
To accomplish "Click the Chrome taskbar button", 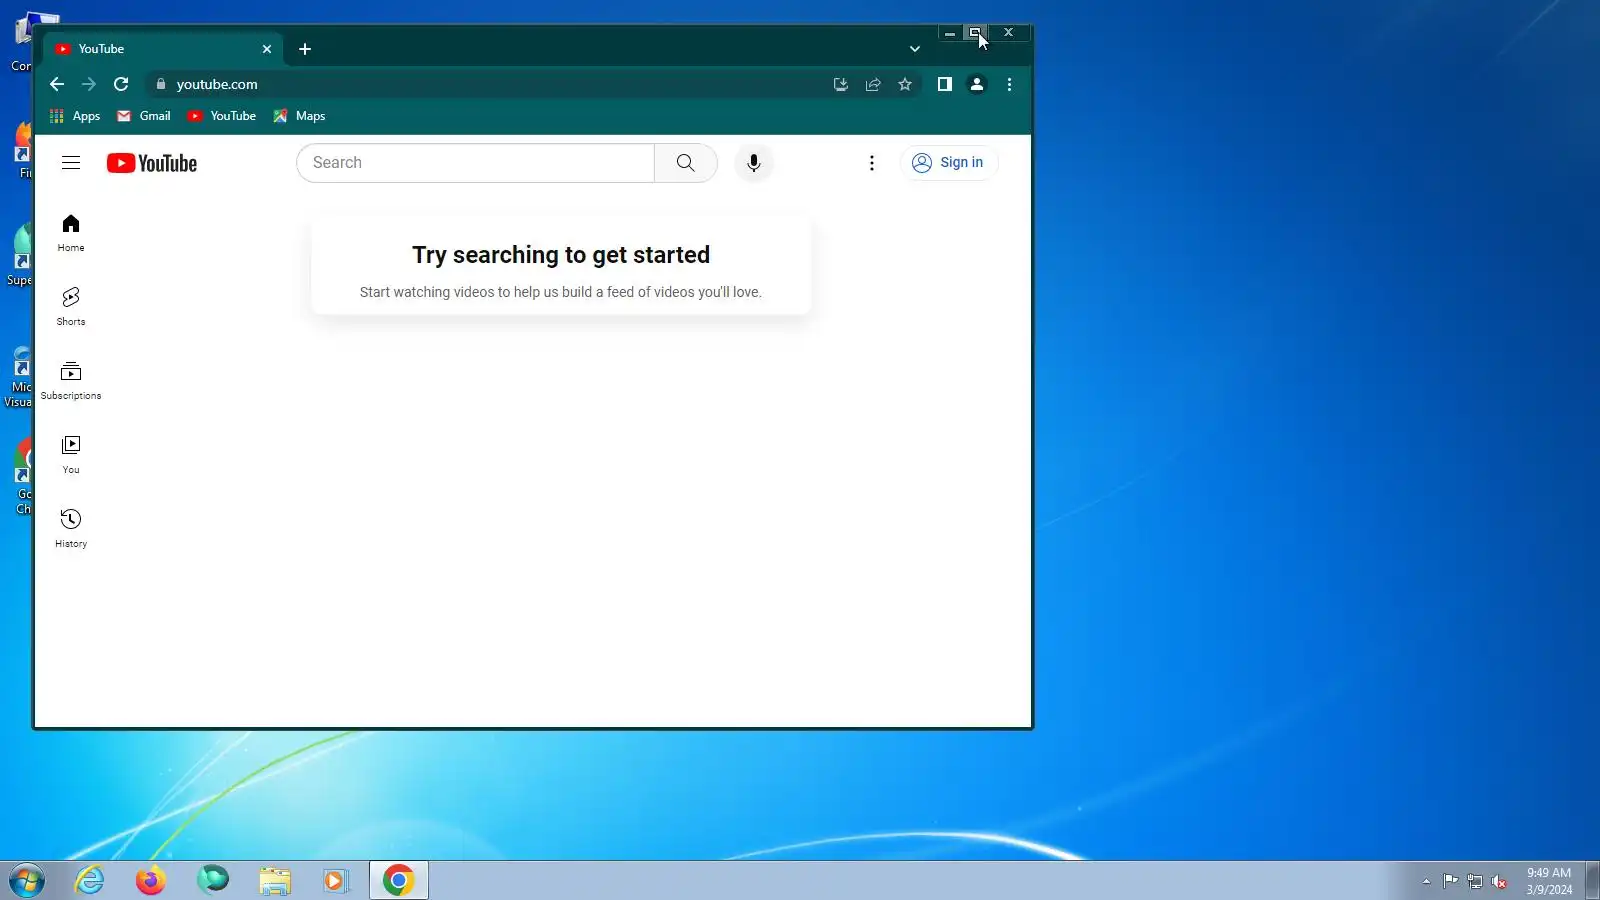I will (x=399, y=881).
